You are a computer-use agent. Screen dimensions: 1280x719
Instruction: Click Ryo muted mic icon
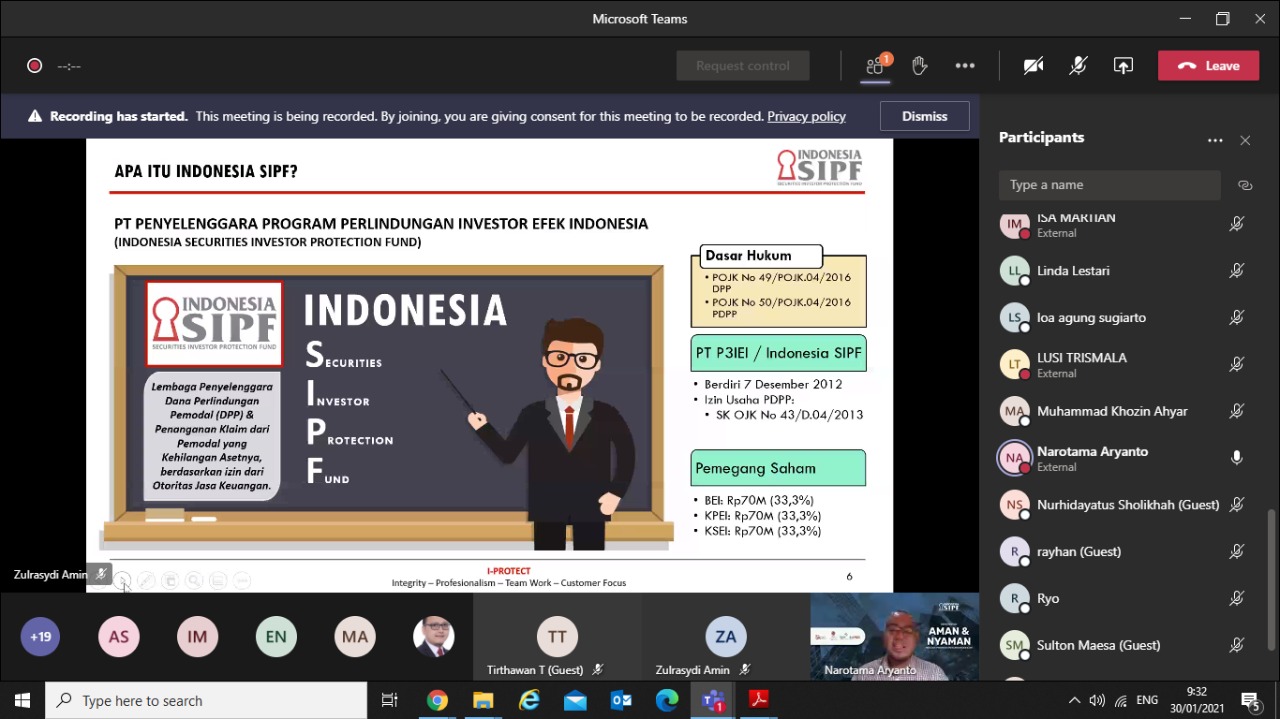tap(1237, 599)
